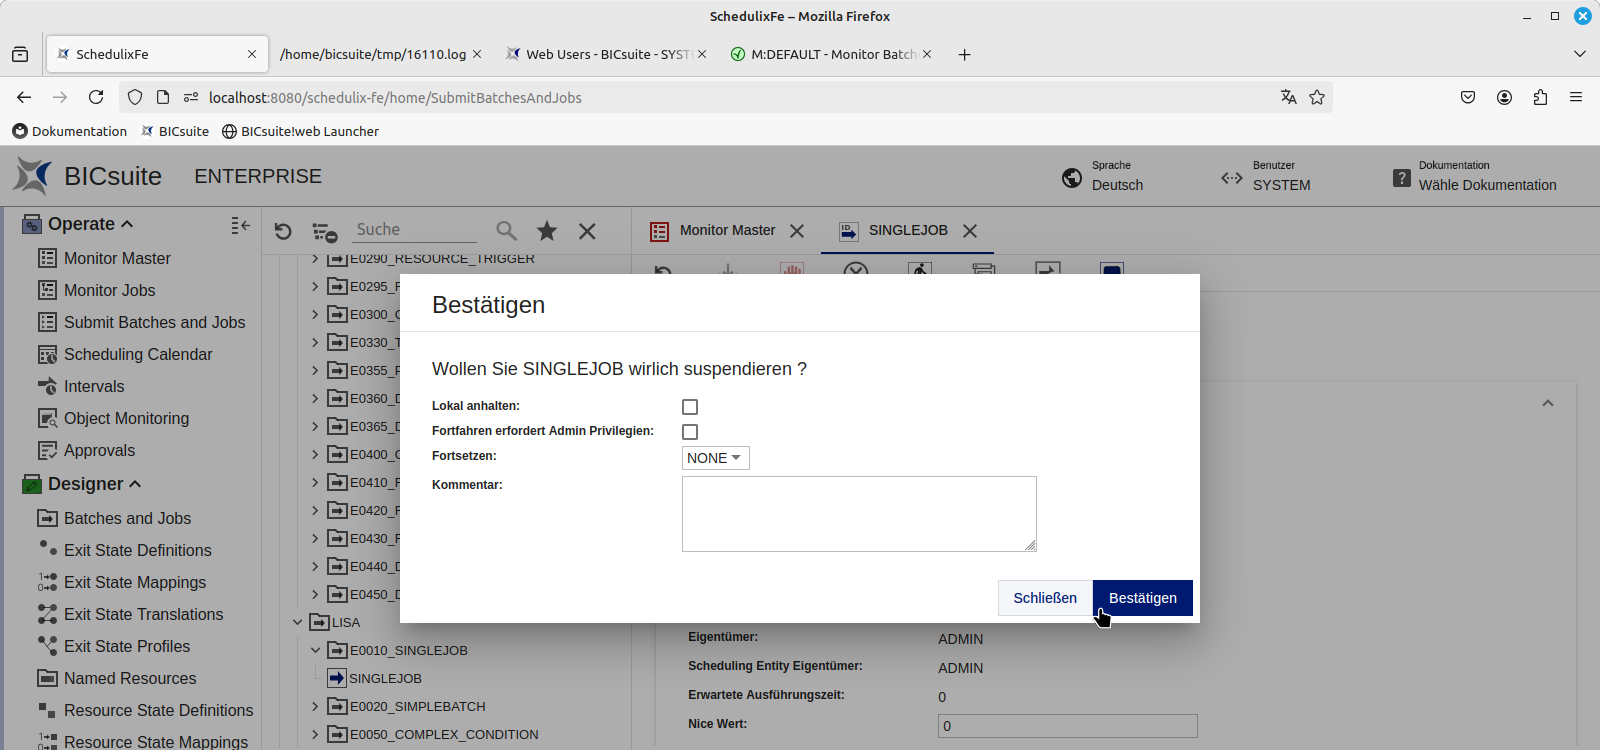The height and width of the screenshot is (750, 1600).
Task: Collapse the LISA tree folder
Action: click(297, 622)
